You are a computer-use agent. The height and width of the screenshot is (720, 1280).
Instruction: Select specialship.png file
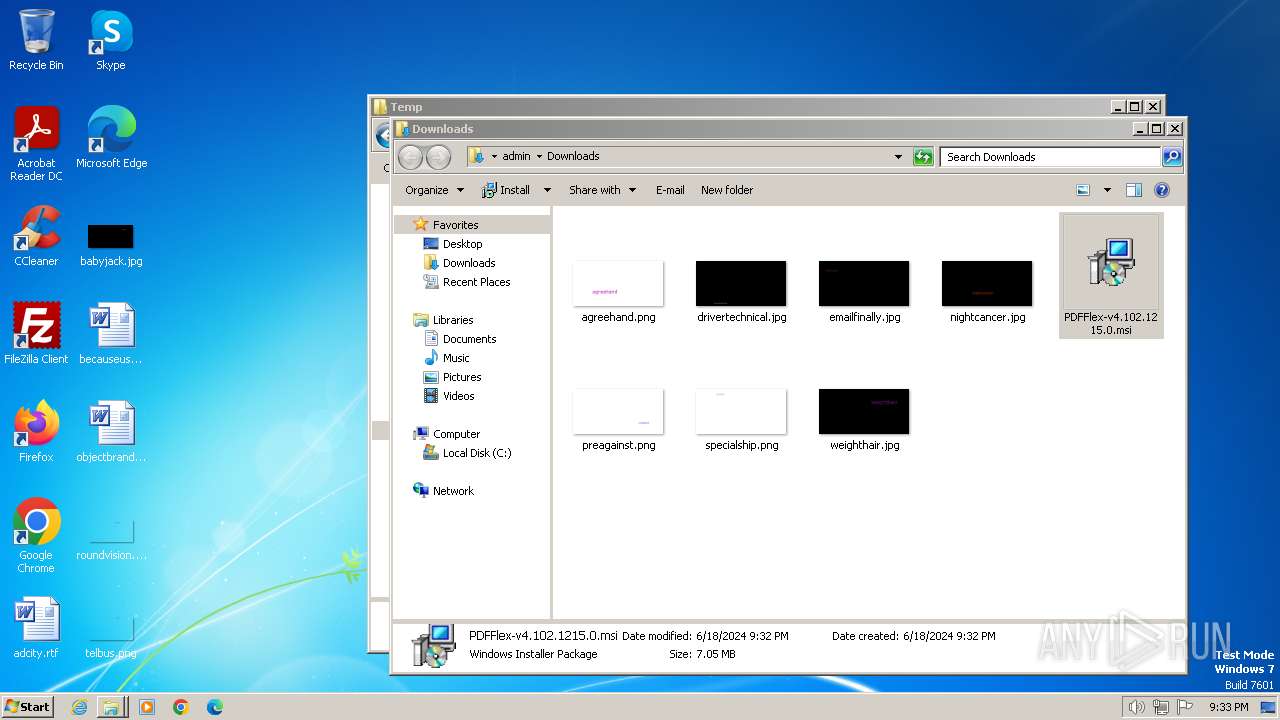click(741, 420)
